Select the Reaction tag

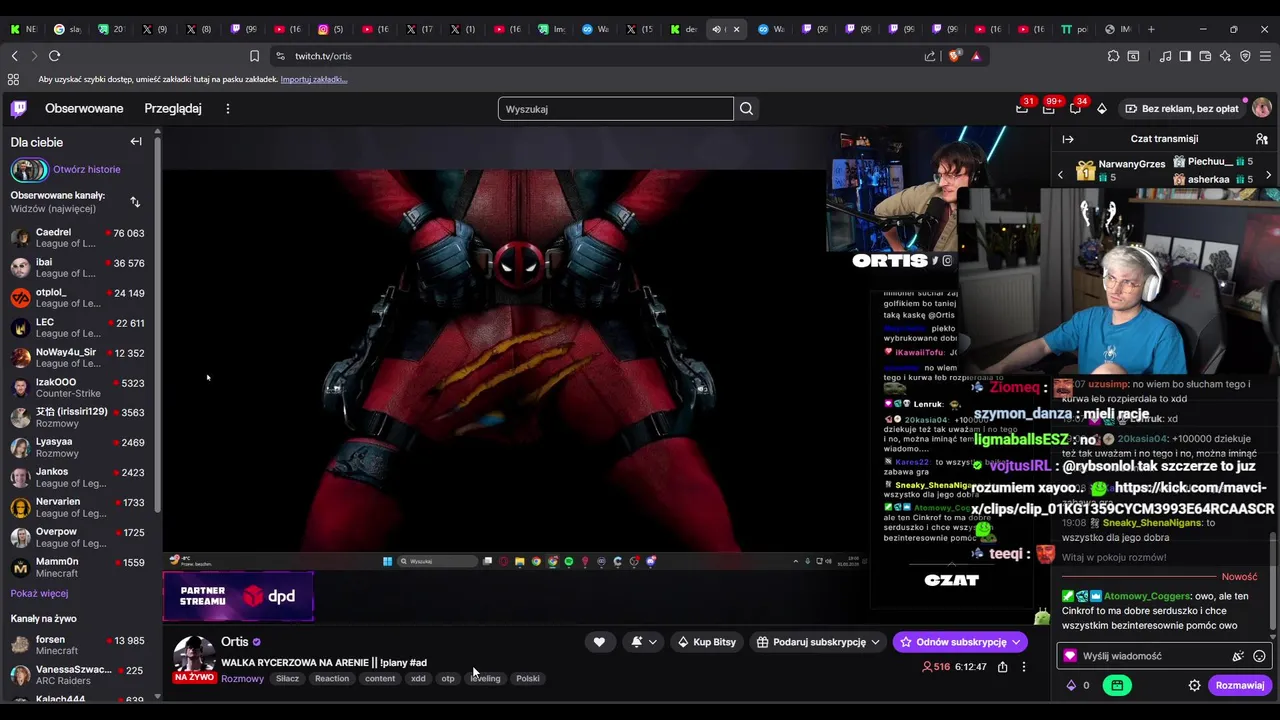click(332, 679)
